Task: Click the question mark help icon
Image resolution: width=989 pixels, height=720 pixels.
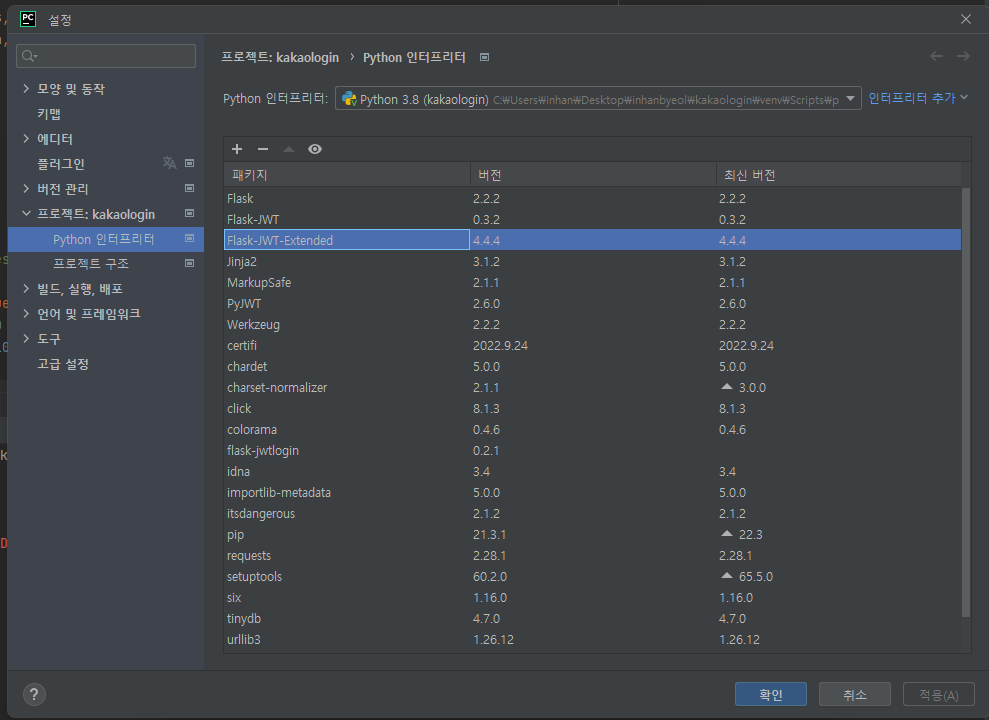Action: tap(34, 695)
